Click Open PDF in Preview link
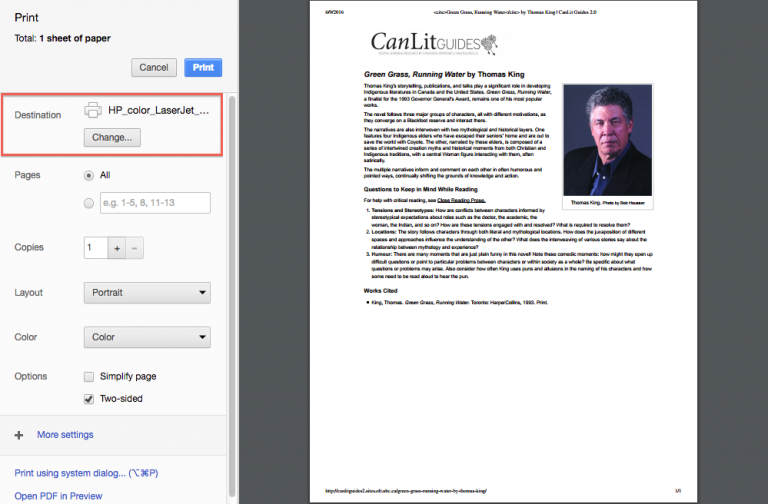The width and height of the screenshot is (768, 504). [x=58, y=496]
